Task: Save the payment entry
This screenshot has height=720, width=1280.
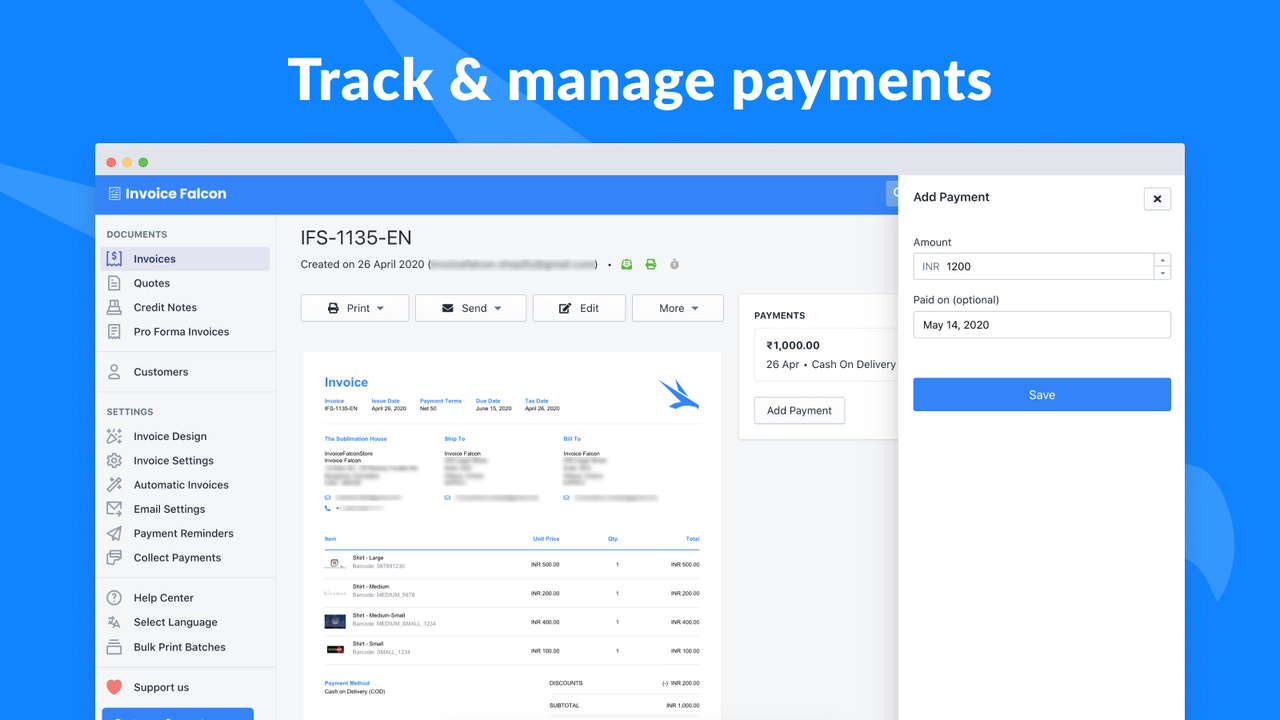Action: (1041, 394)
